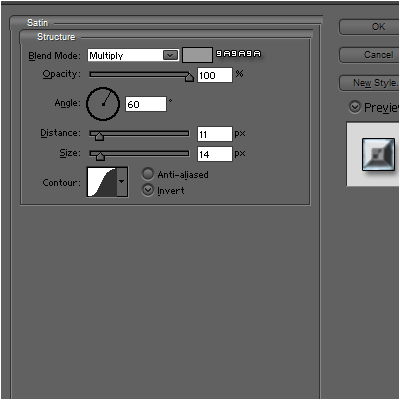Click the Blend Mode label text
The image size is (400, 400).
pos(54,56)
